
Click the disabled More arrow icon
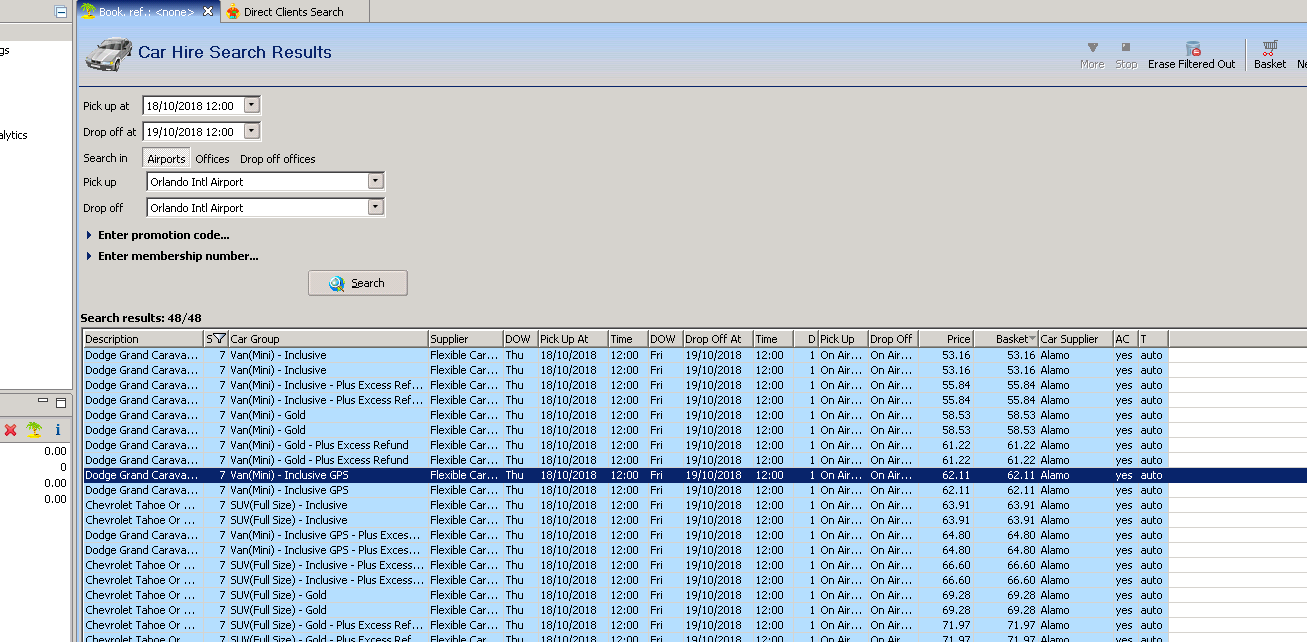pyautogui.click(x=1092, y=47)
